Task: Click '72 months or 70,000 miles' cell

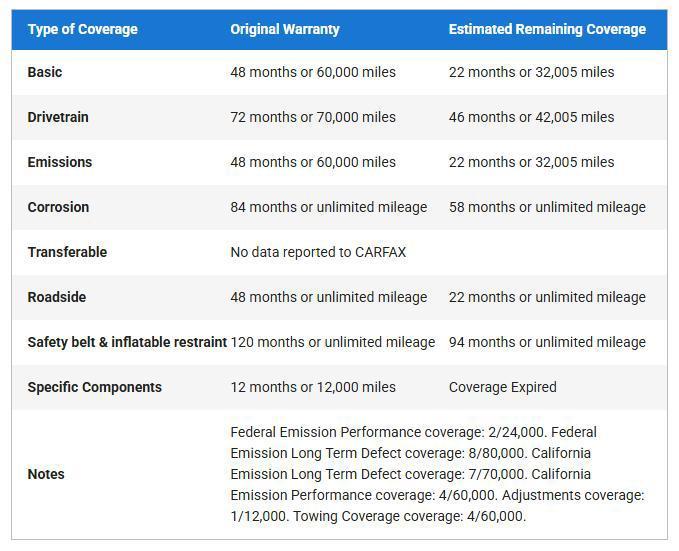Action: click(313, 117)
